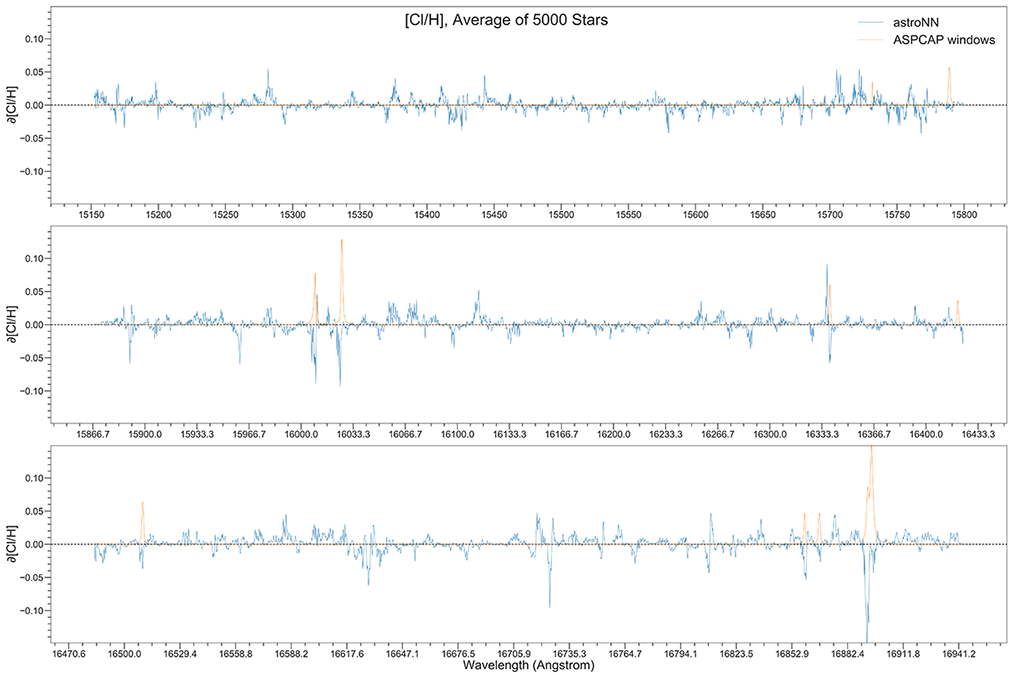This screenshot has width=1013, height=675.
Task: Click the orange ASPCAP legend line swatch
Action: (x=871, y=40)
